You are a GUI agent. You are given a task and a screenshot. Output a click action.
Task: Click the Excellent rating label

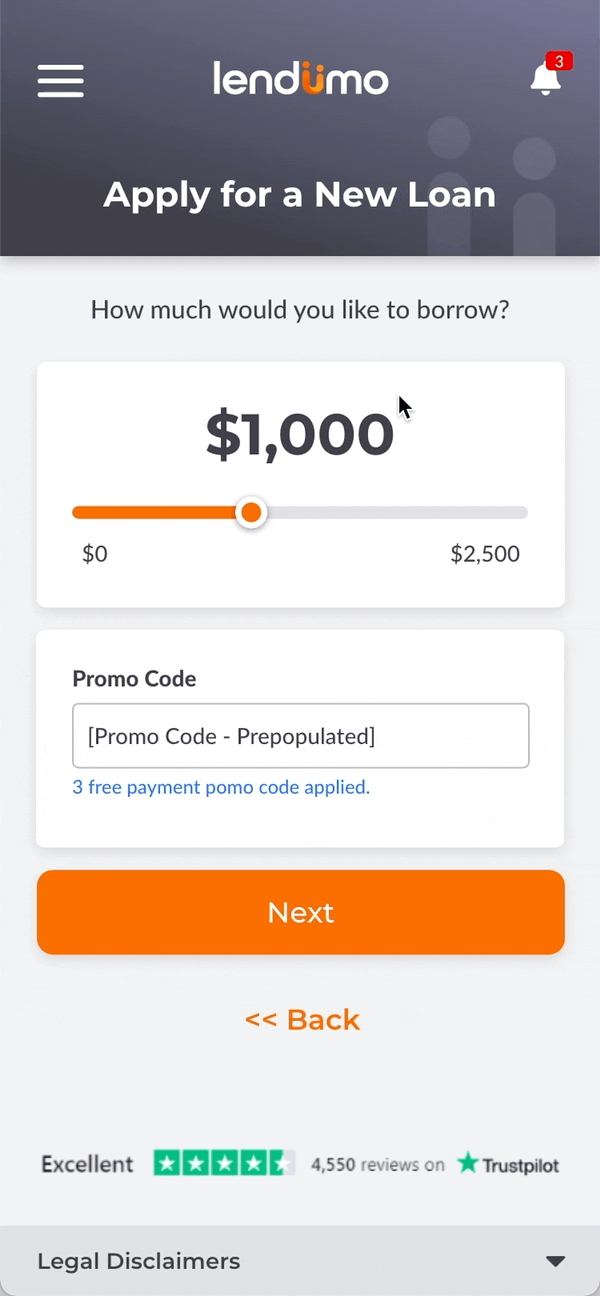87,1164
